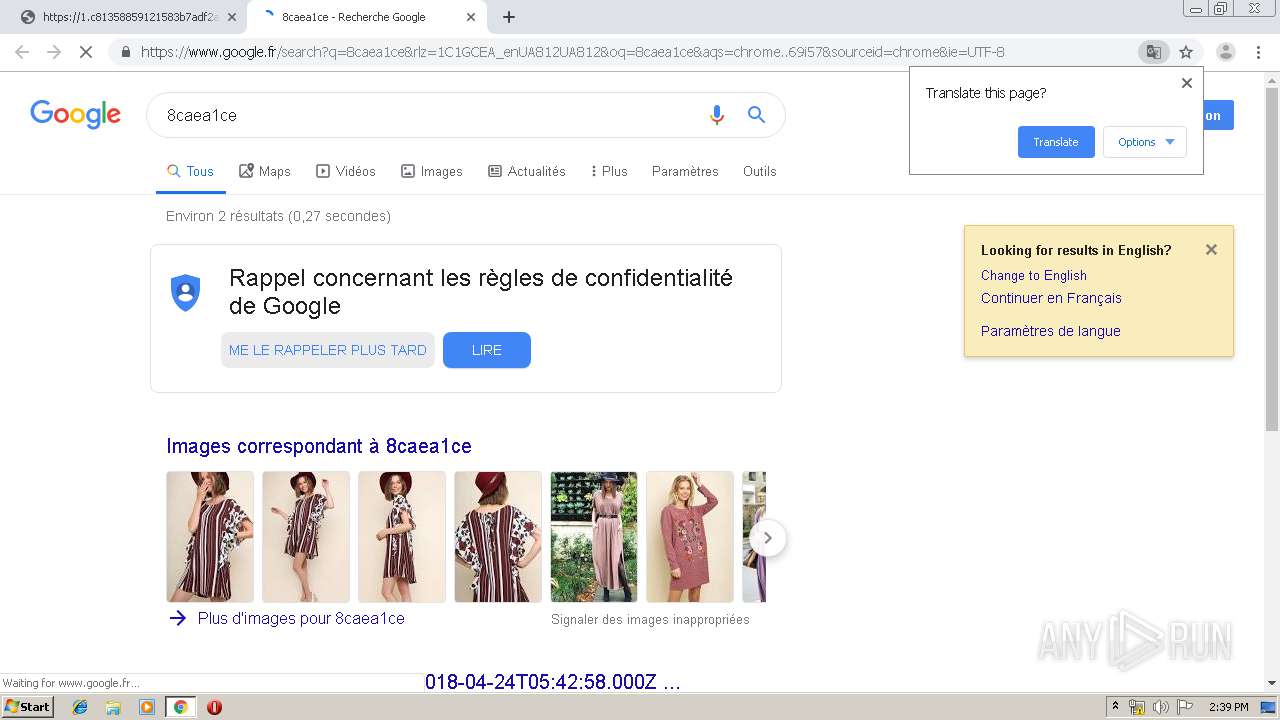The width and height of the screenshot is (1280, 720).
Task: Click the result link with date 018-04-24T05:42:58
Action: [553, 682]
